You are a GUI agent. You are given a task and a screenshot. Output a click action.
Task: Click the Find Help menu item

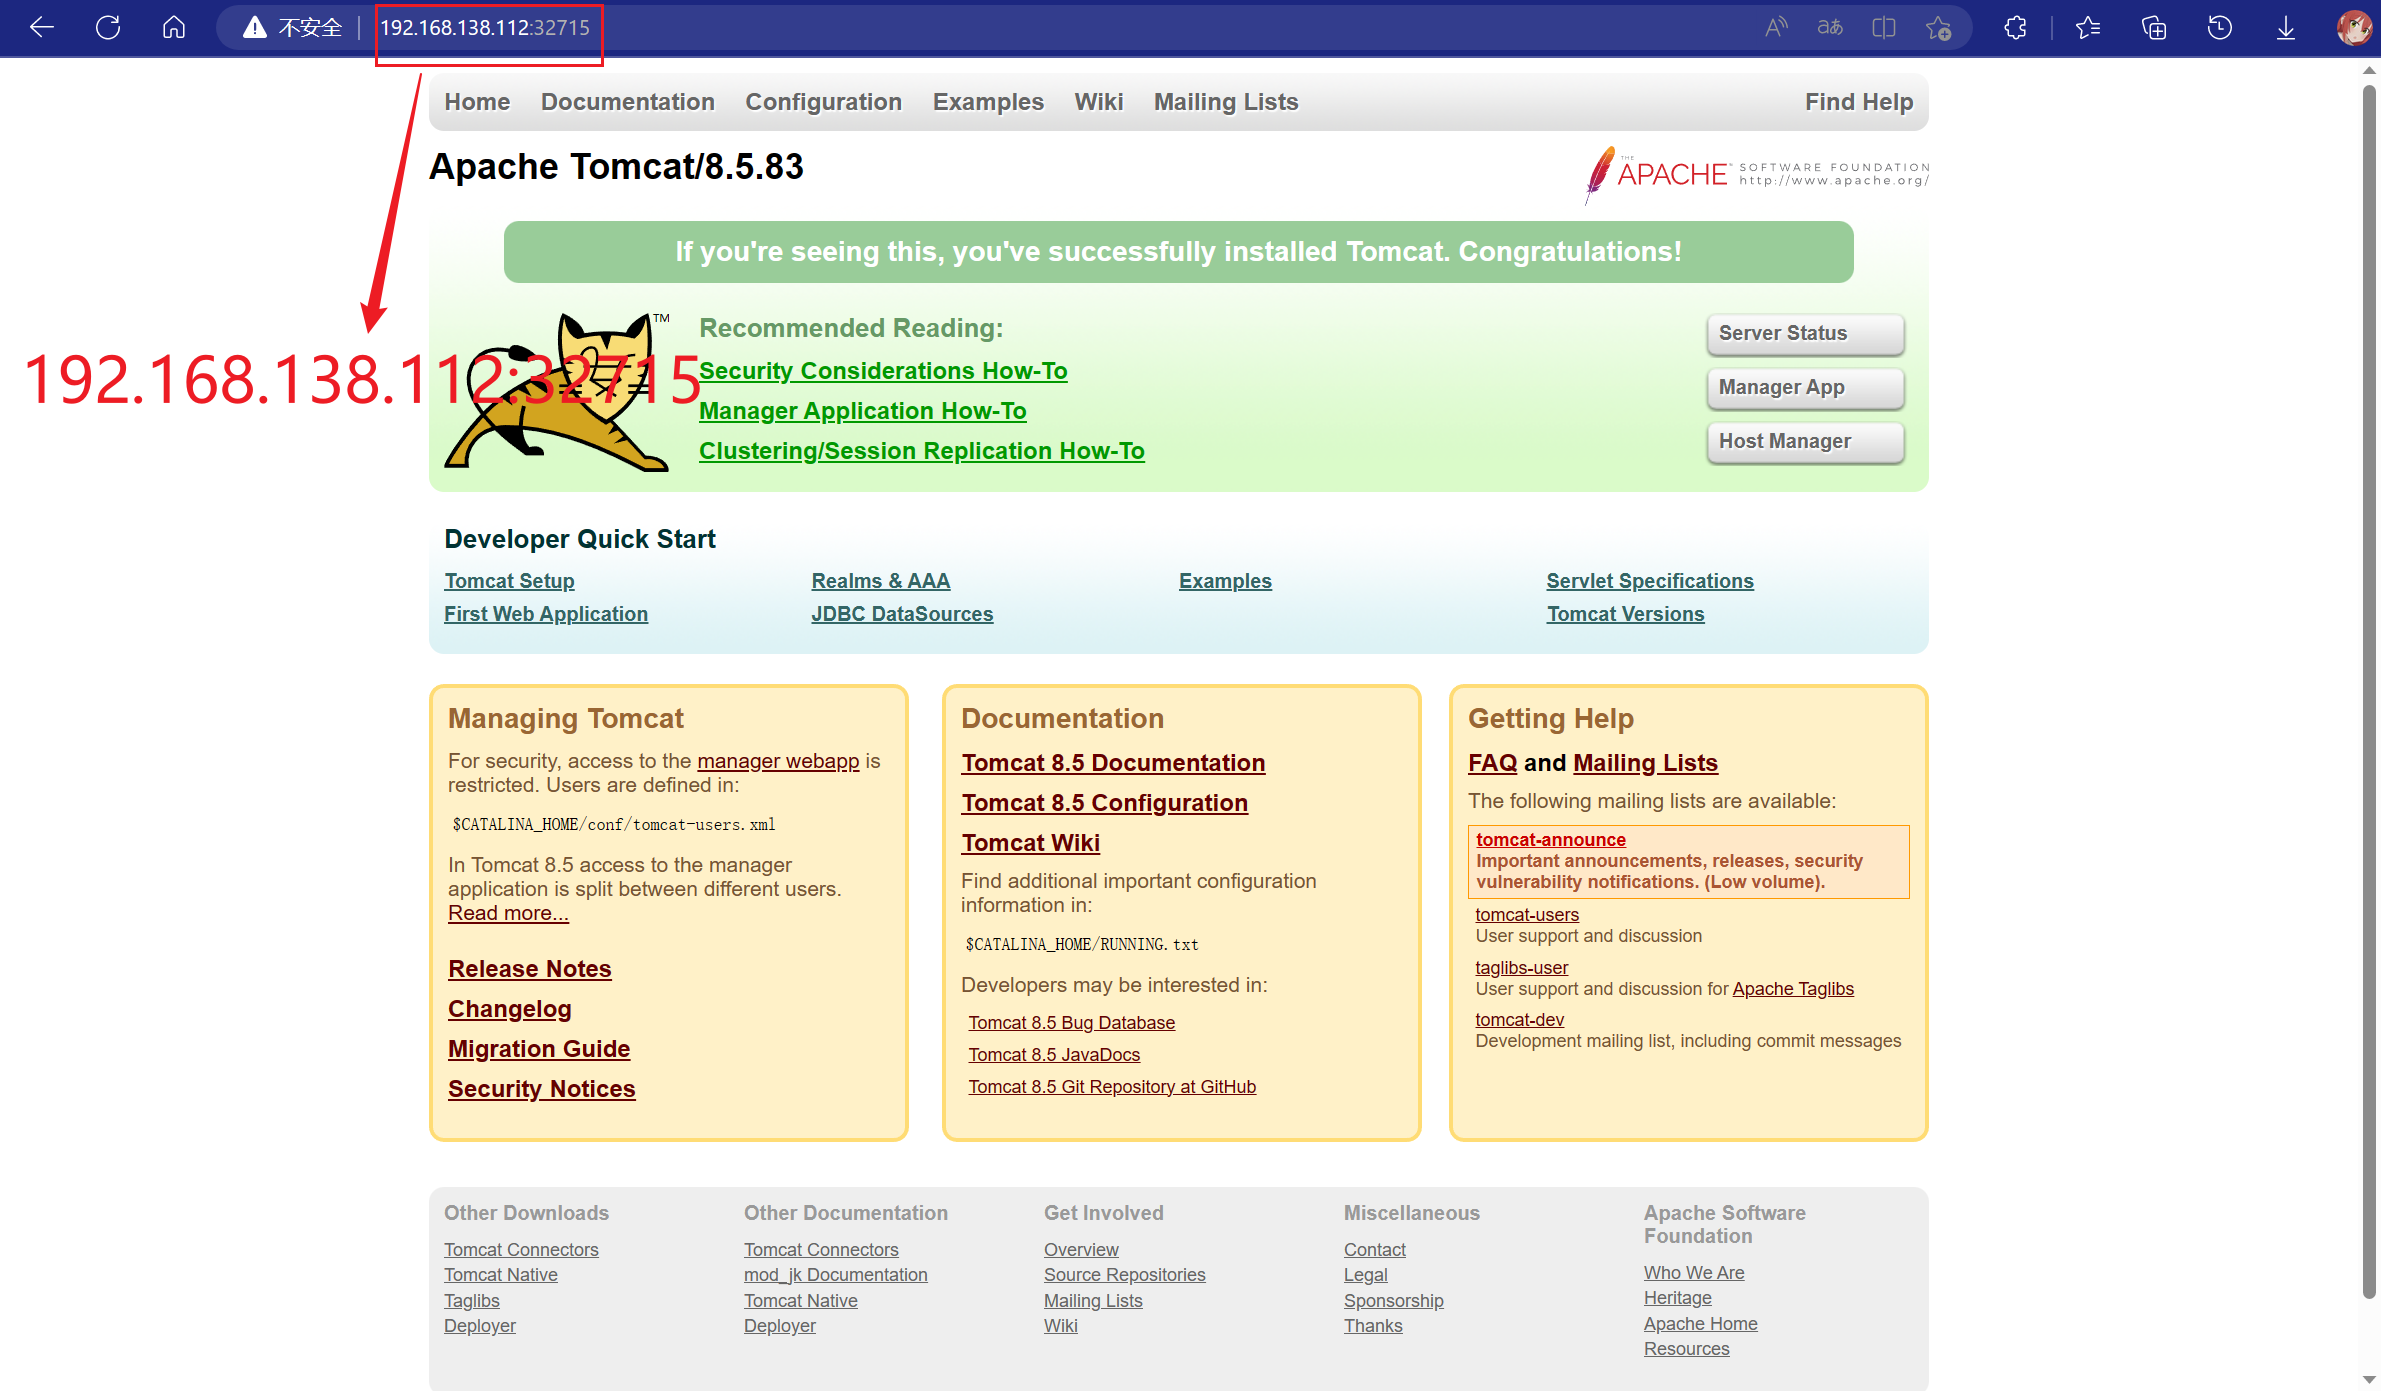pyautogui.click(x=1858, y=102)
